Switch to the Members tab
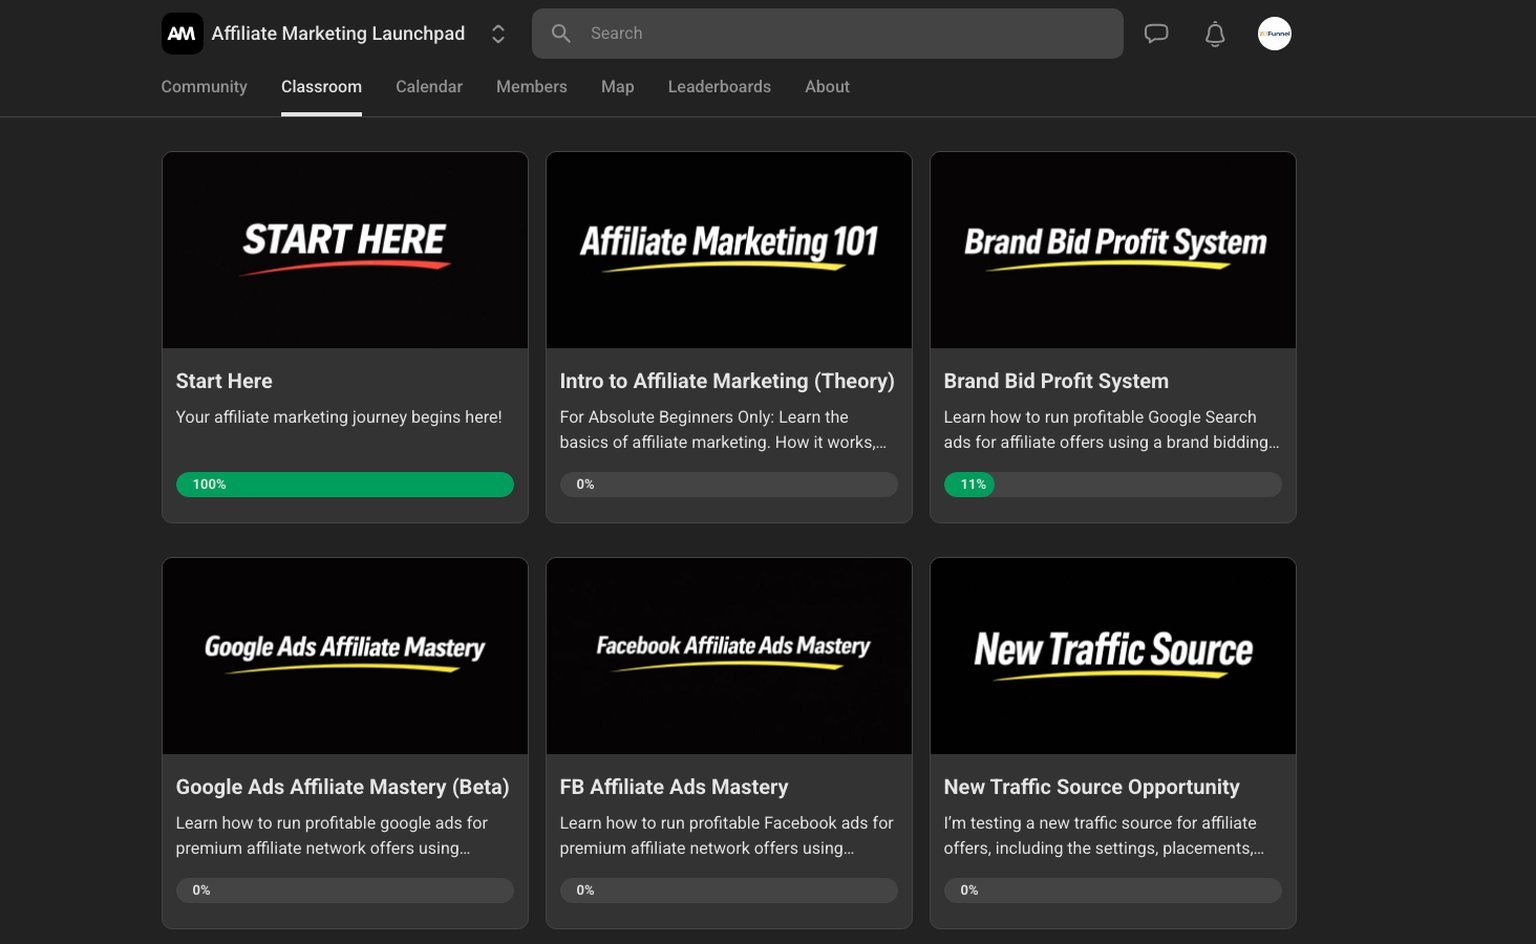 tap(531, 87)
